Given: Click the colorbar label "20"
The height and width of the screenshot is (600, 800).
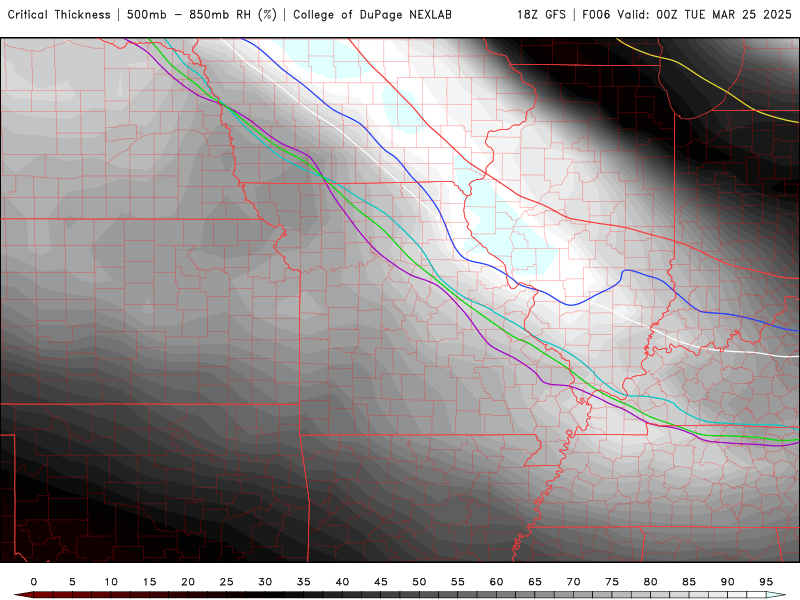Looking at the screenshot, I should point(188,582).
